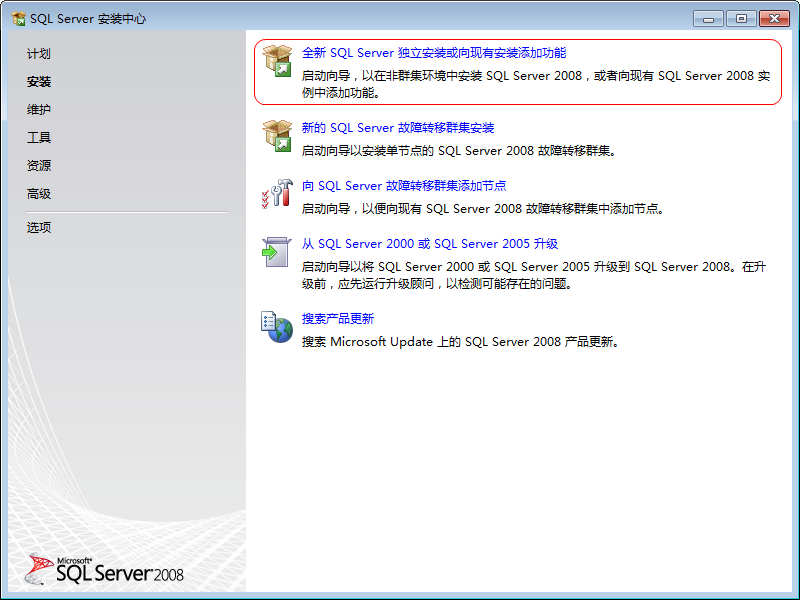
Task: Open 向 SQL Server 故障转移群集添加节点 link
Action: 404,186
